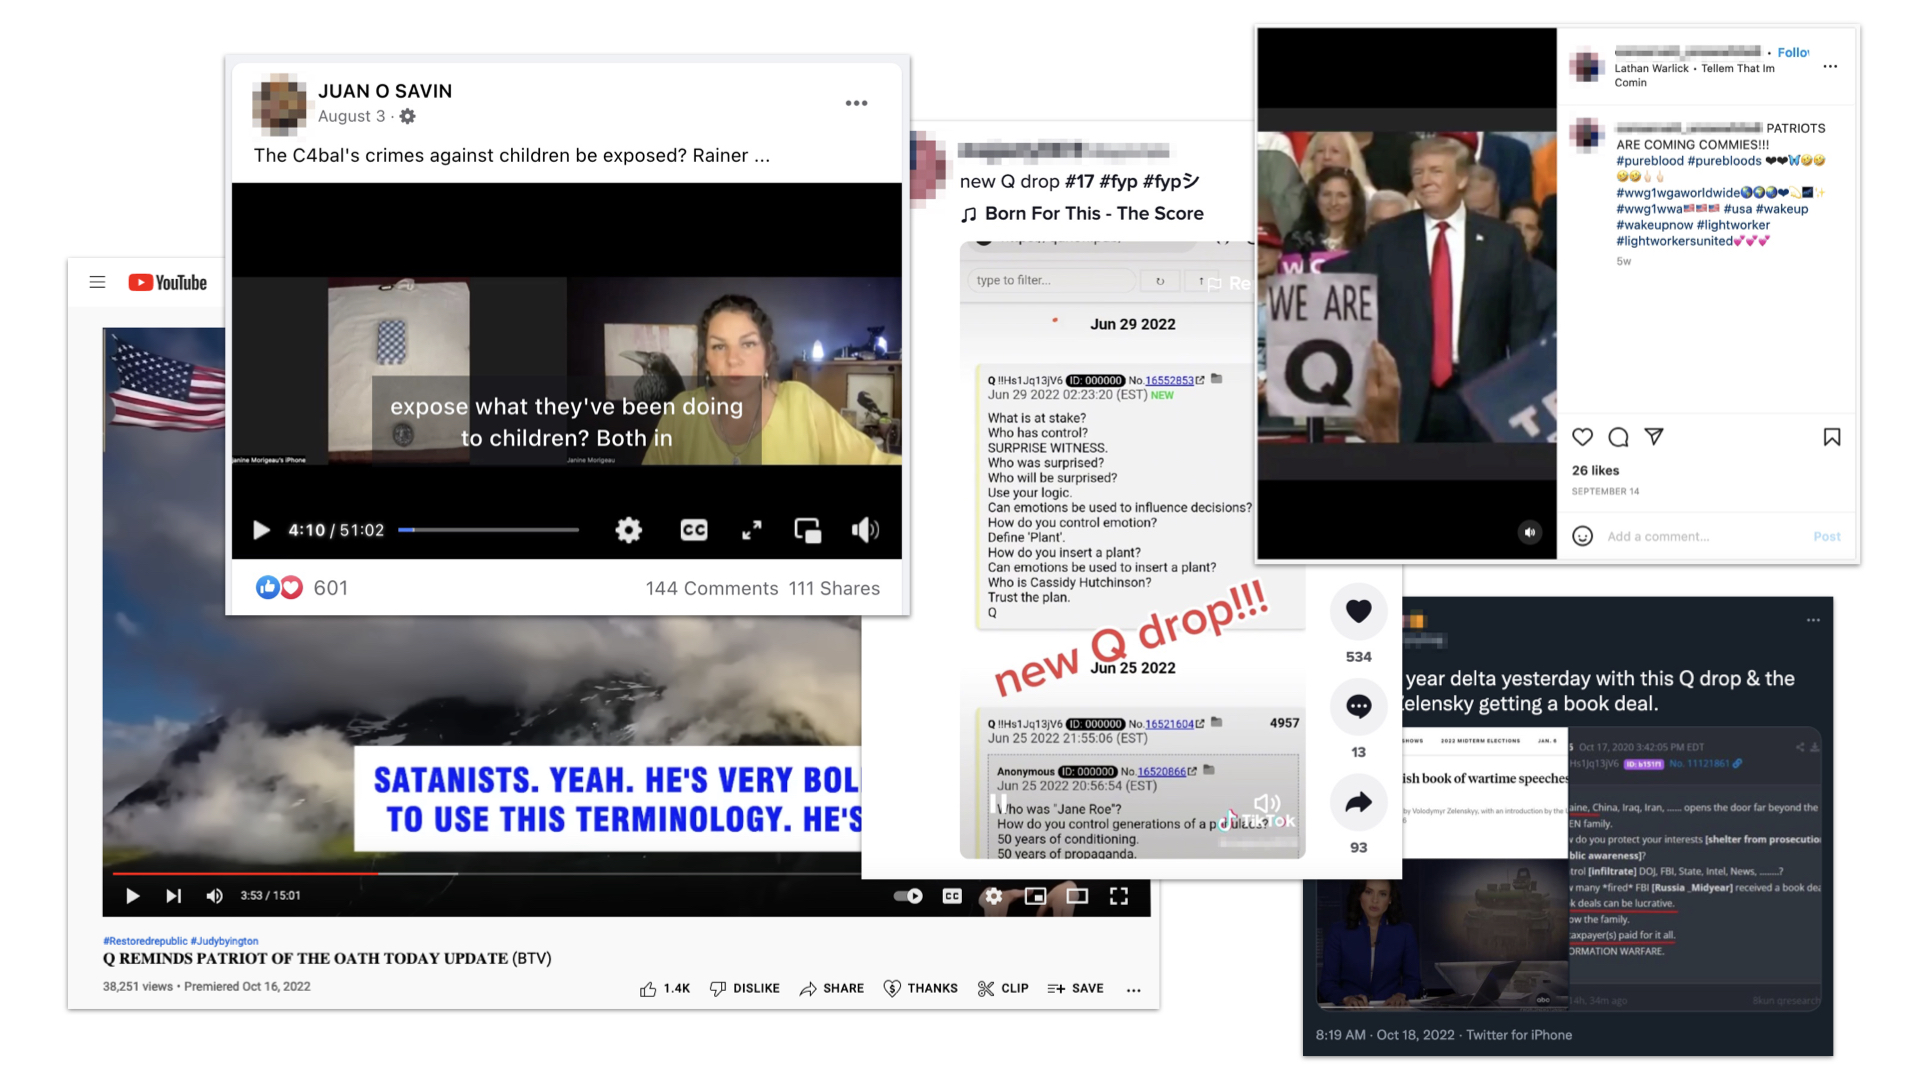Open the emoji picker in Instagram comment field
Image resolution: width=1920 pixels, height=1080 pixels.
pos(1583,536)
